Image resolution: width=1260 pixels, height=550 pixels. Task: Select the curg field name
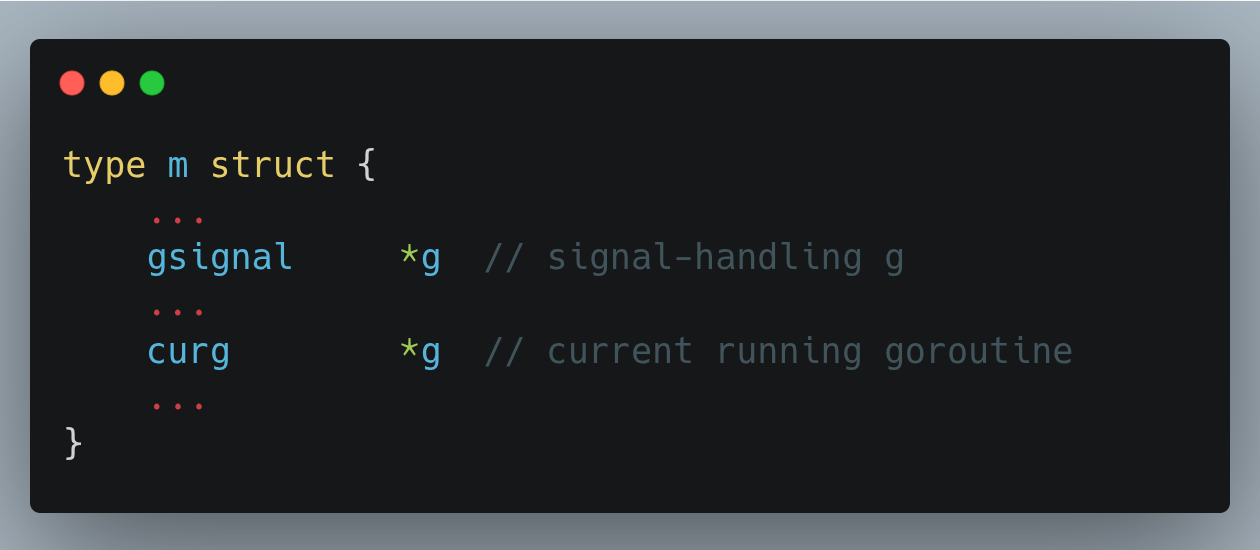(x=189, y=351)
